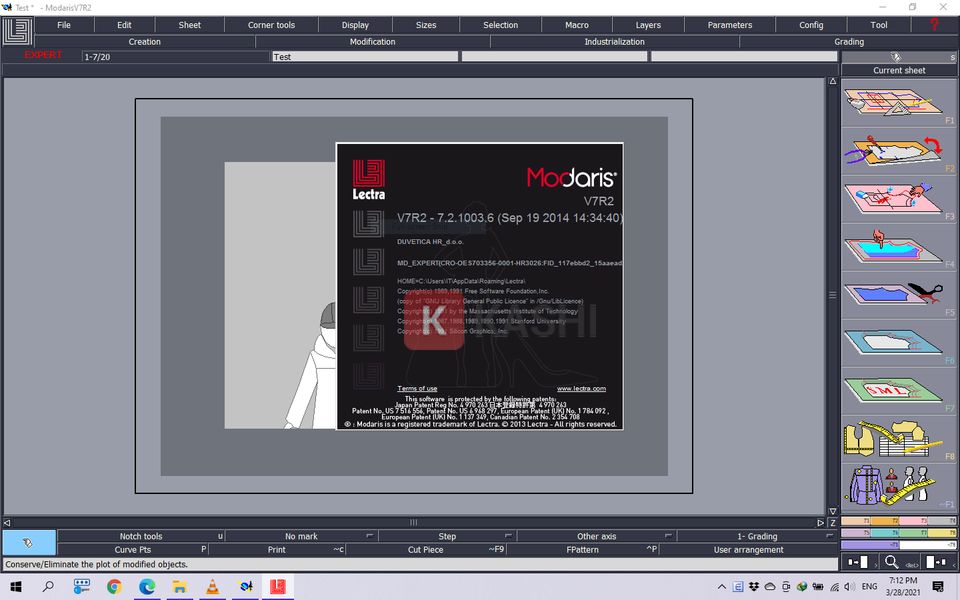This screenshot has height=600, width=960.
Task: Choose the F5 scissors cut toolbox icon
Action: (897, 297)
